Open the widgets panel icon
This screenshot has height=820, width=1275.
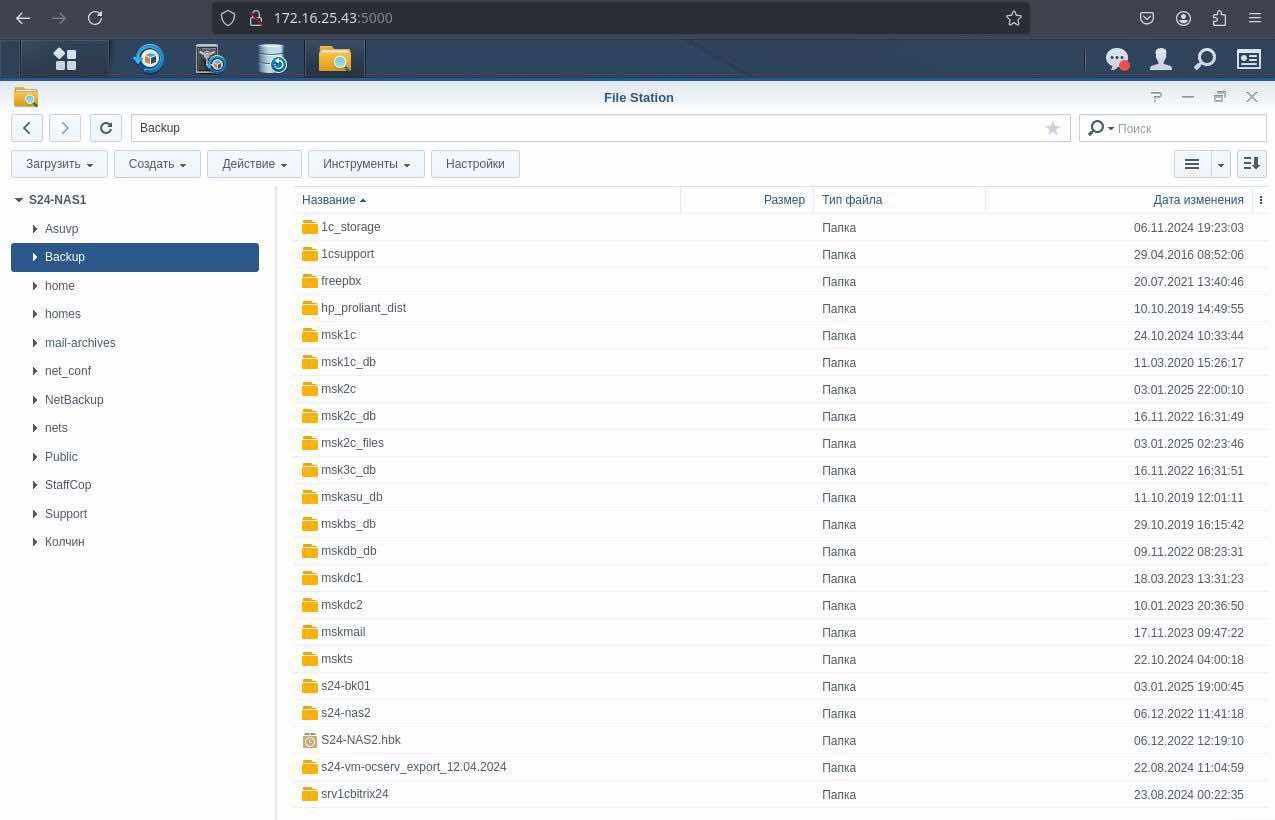[x=1248, y=60]
